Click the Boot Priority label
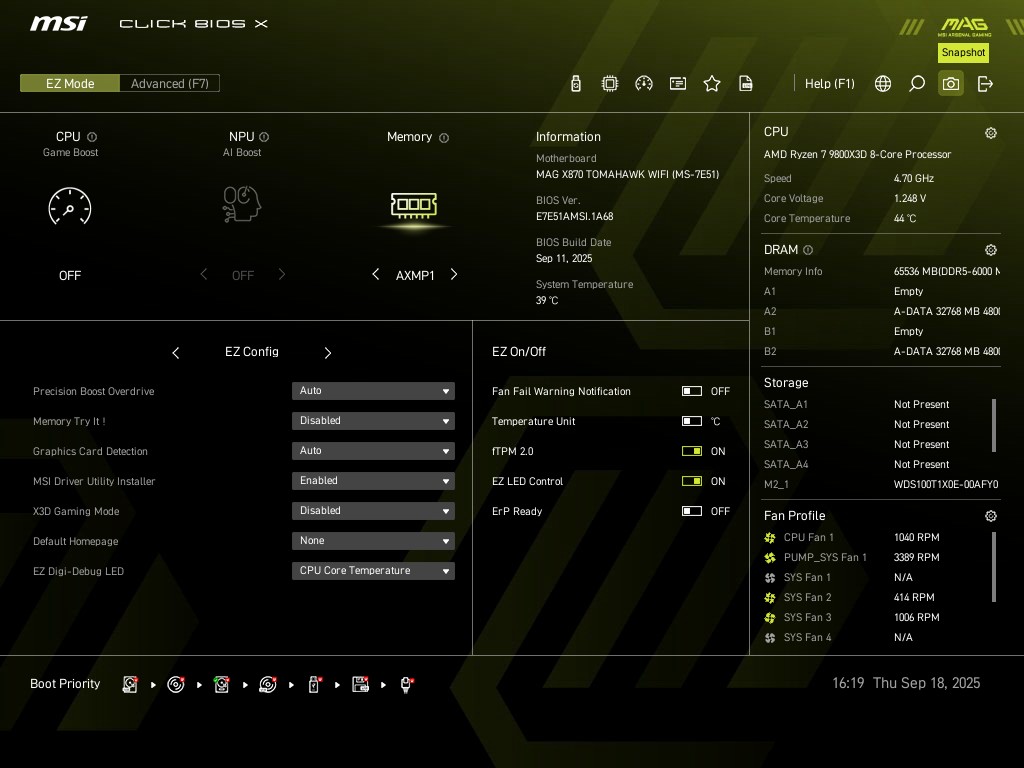This screenshot has width=1024, height=768. 65,684
